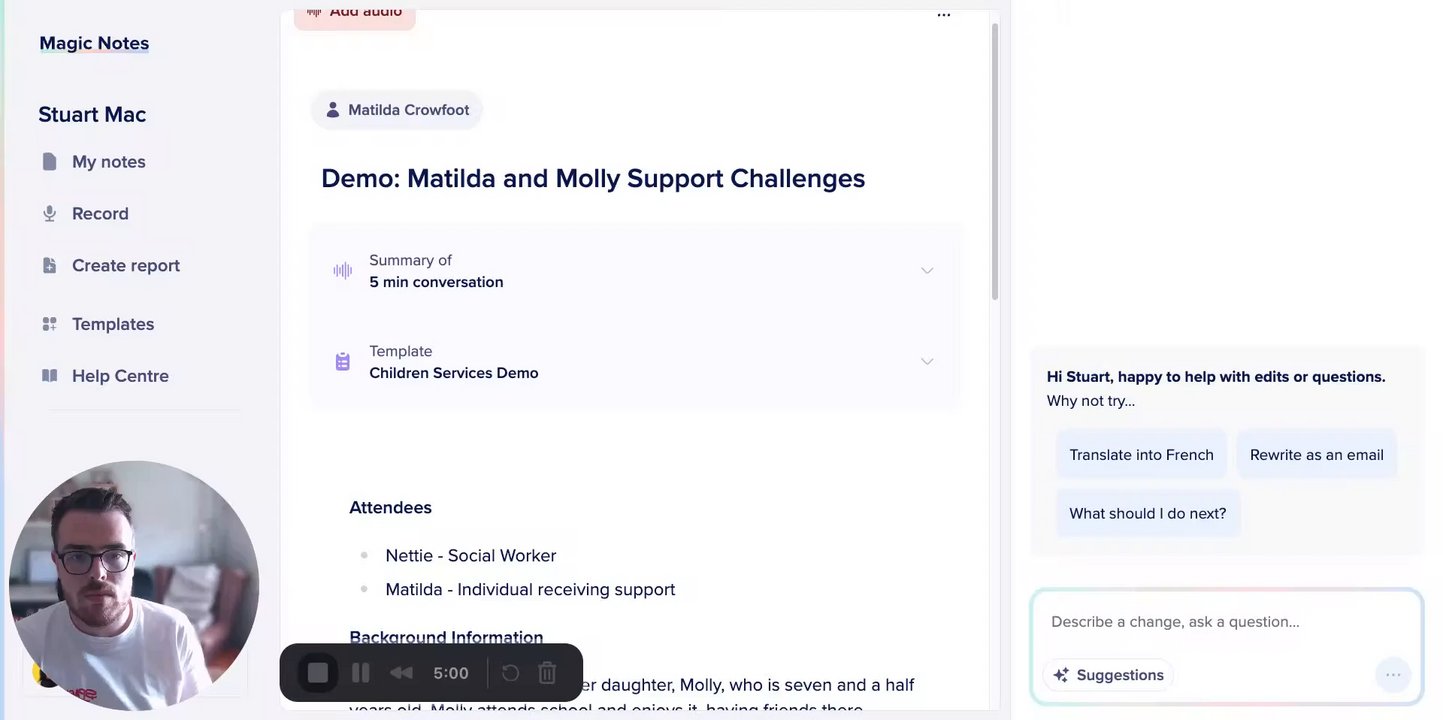
Task: Expand the Summary of 5 min conversation chevron
Action: pos(927,271)
